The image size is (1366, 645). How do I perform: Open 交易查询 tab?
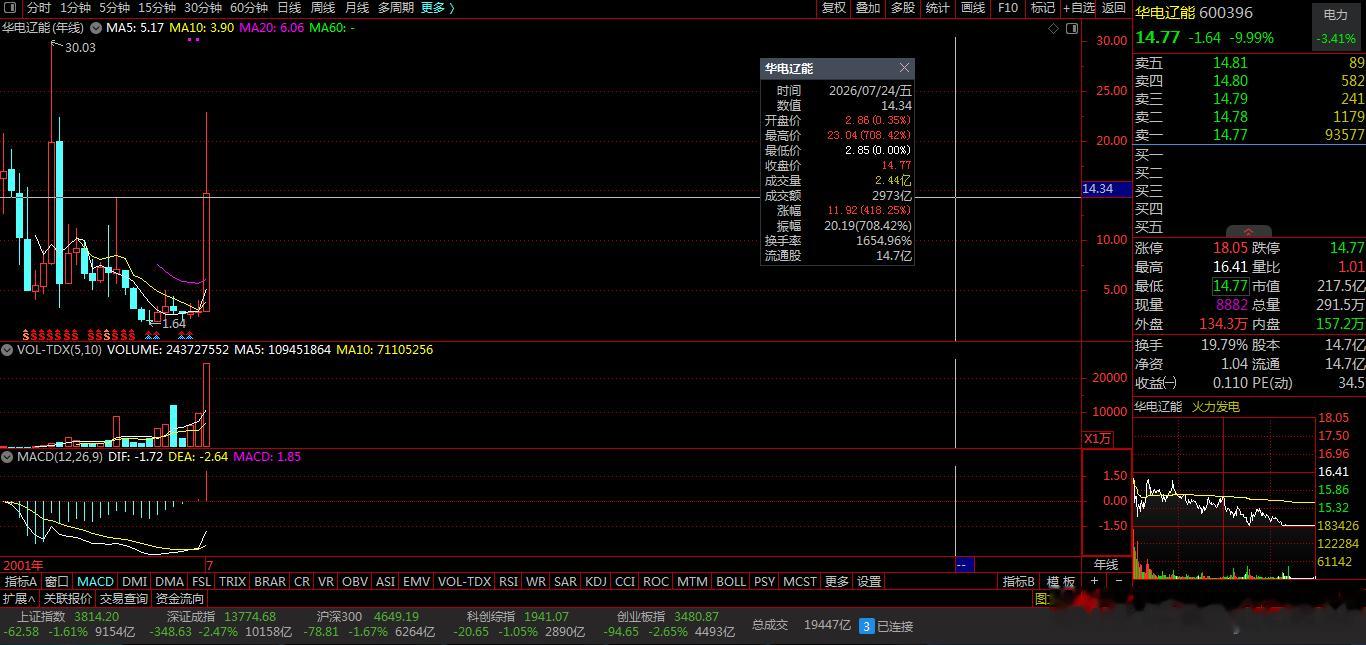(124, 598)
